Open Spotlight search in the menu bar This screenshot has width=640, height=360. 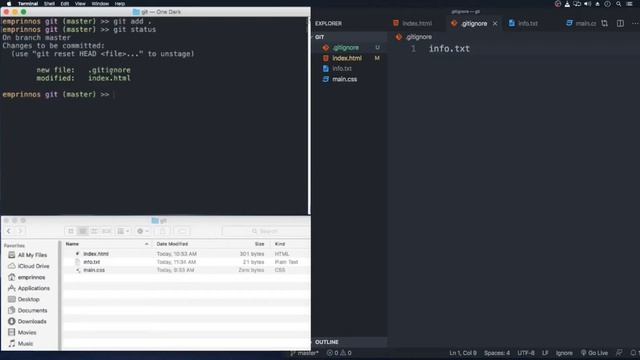618,4
